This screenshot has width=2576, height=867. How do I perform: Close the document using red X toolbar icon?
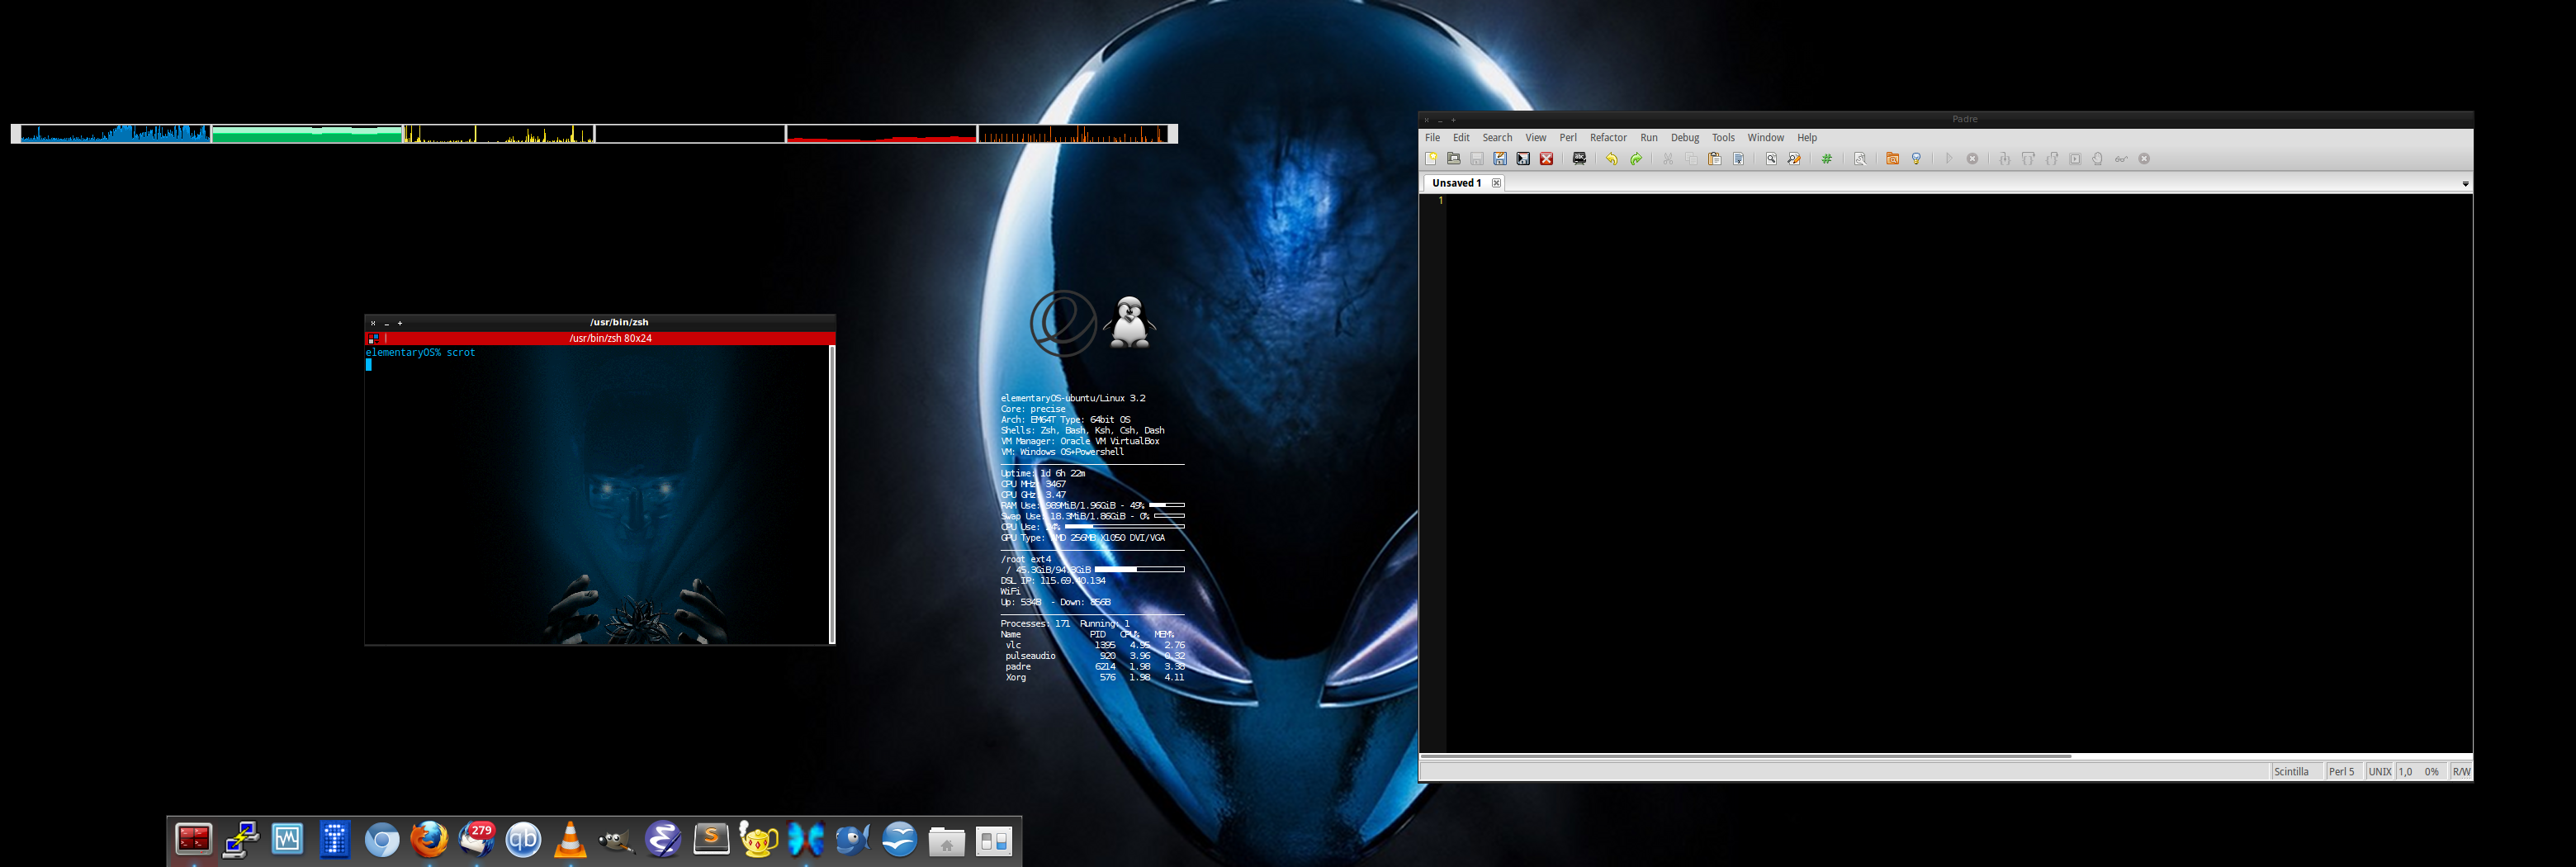click(x=1546, y=159)
